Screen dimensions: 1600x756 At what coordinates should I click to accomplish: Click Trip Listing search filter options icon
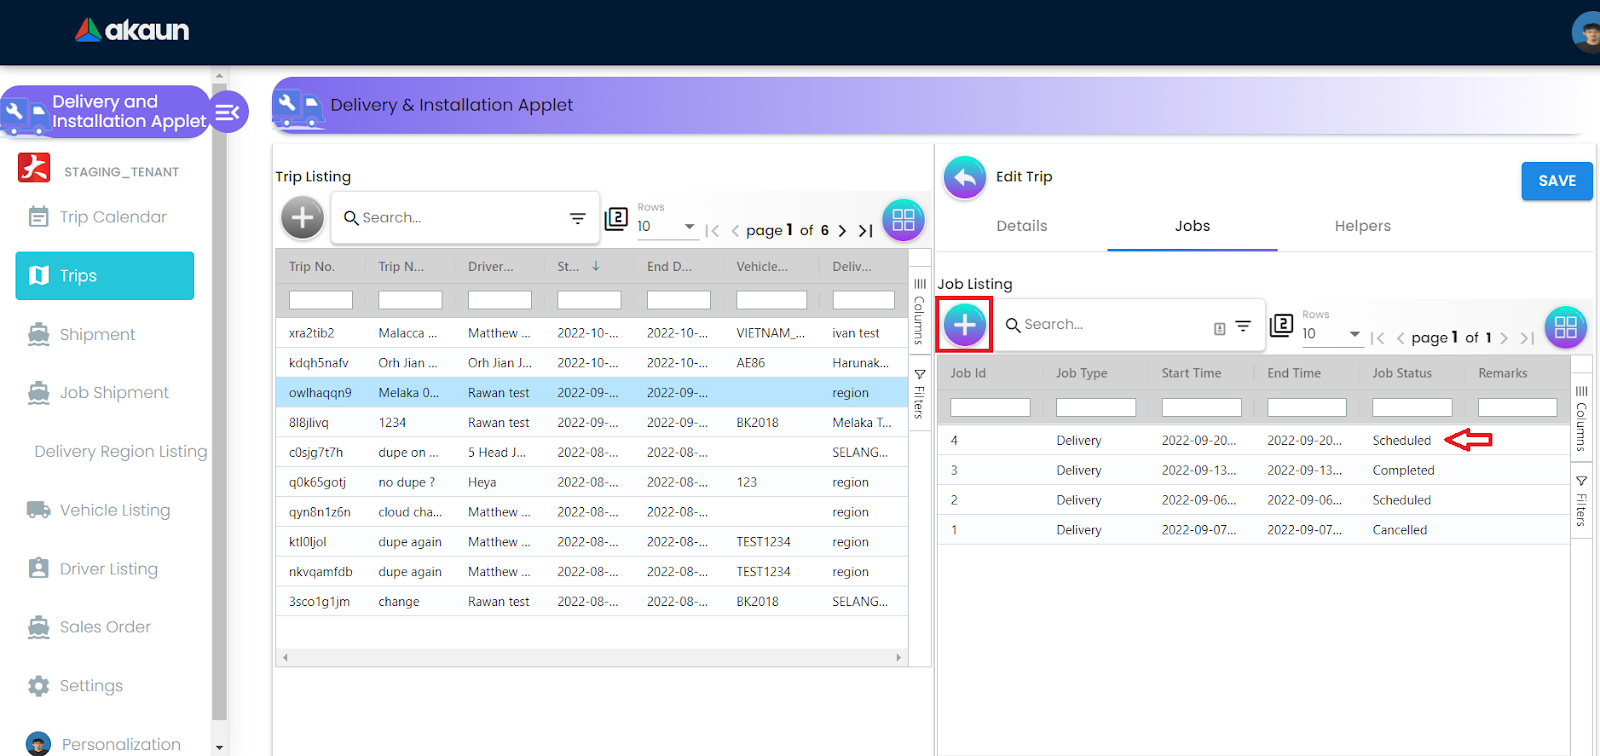577,218
